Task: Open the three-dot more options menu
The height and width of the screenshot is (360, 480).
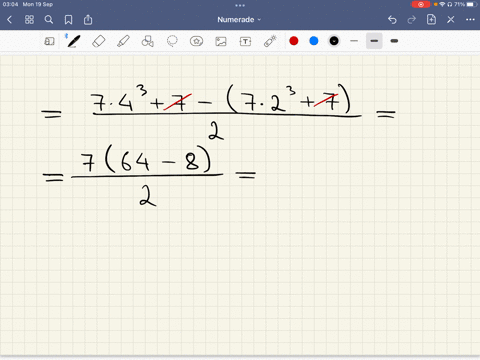Action: (470, 20)
